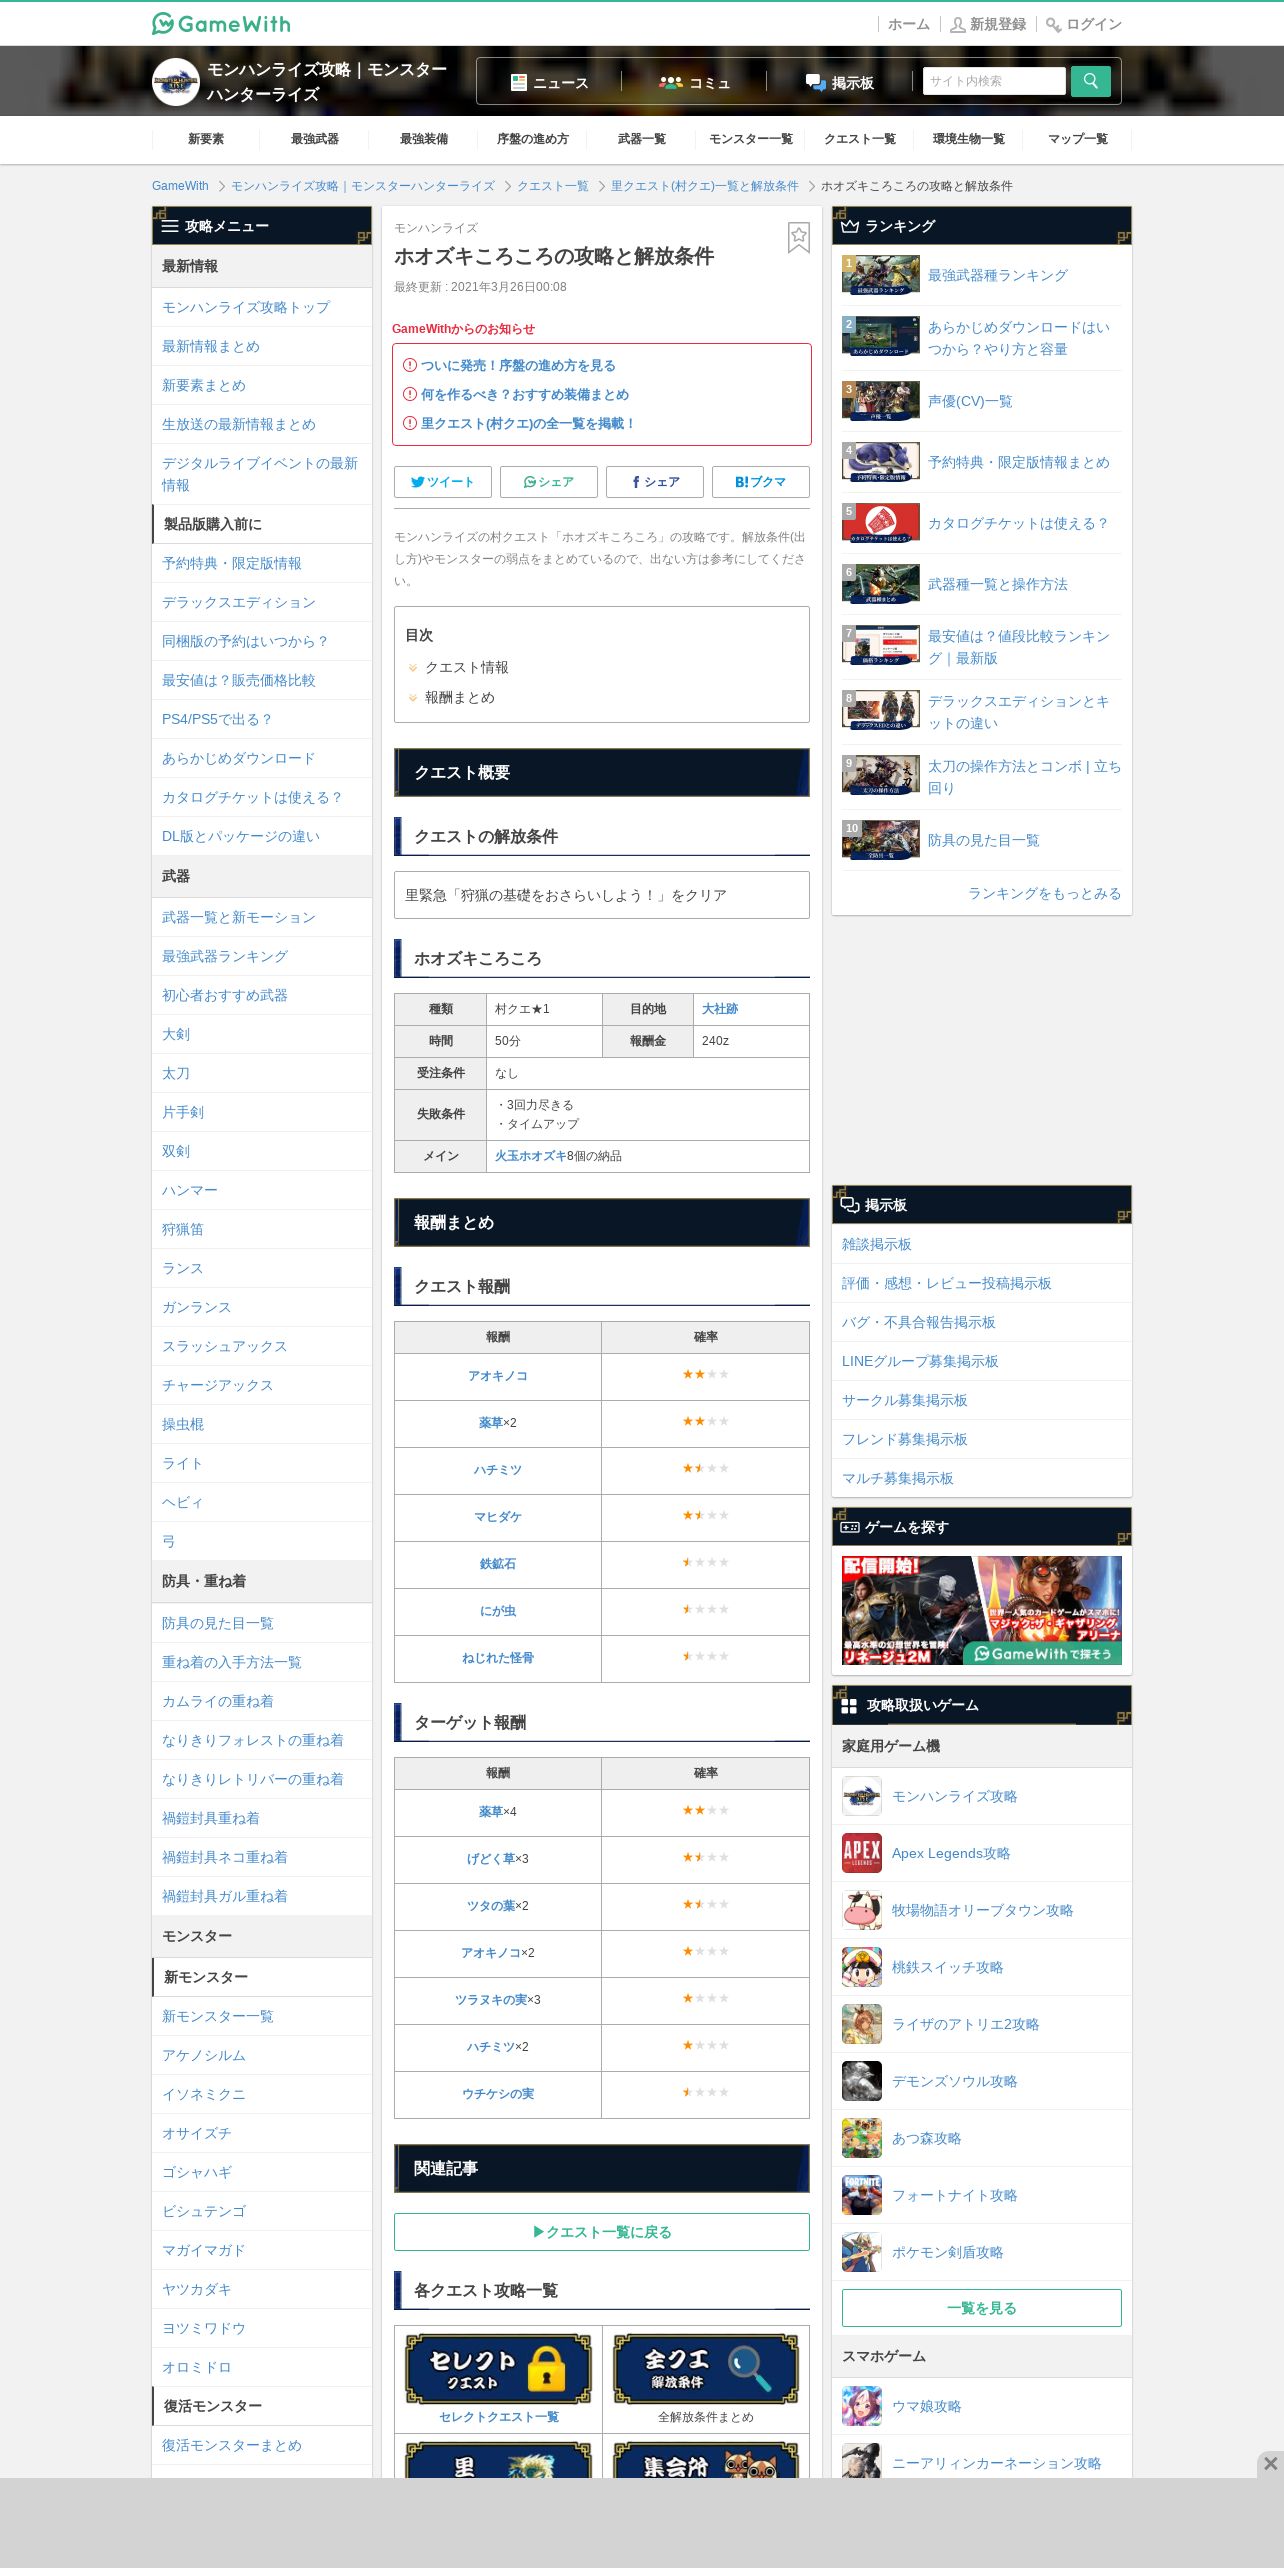Click the ログイン login link
This screenshot has width=1284, height=2568.
[1084, 24]
